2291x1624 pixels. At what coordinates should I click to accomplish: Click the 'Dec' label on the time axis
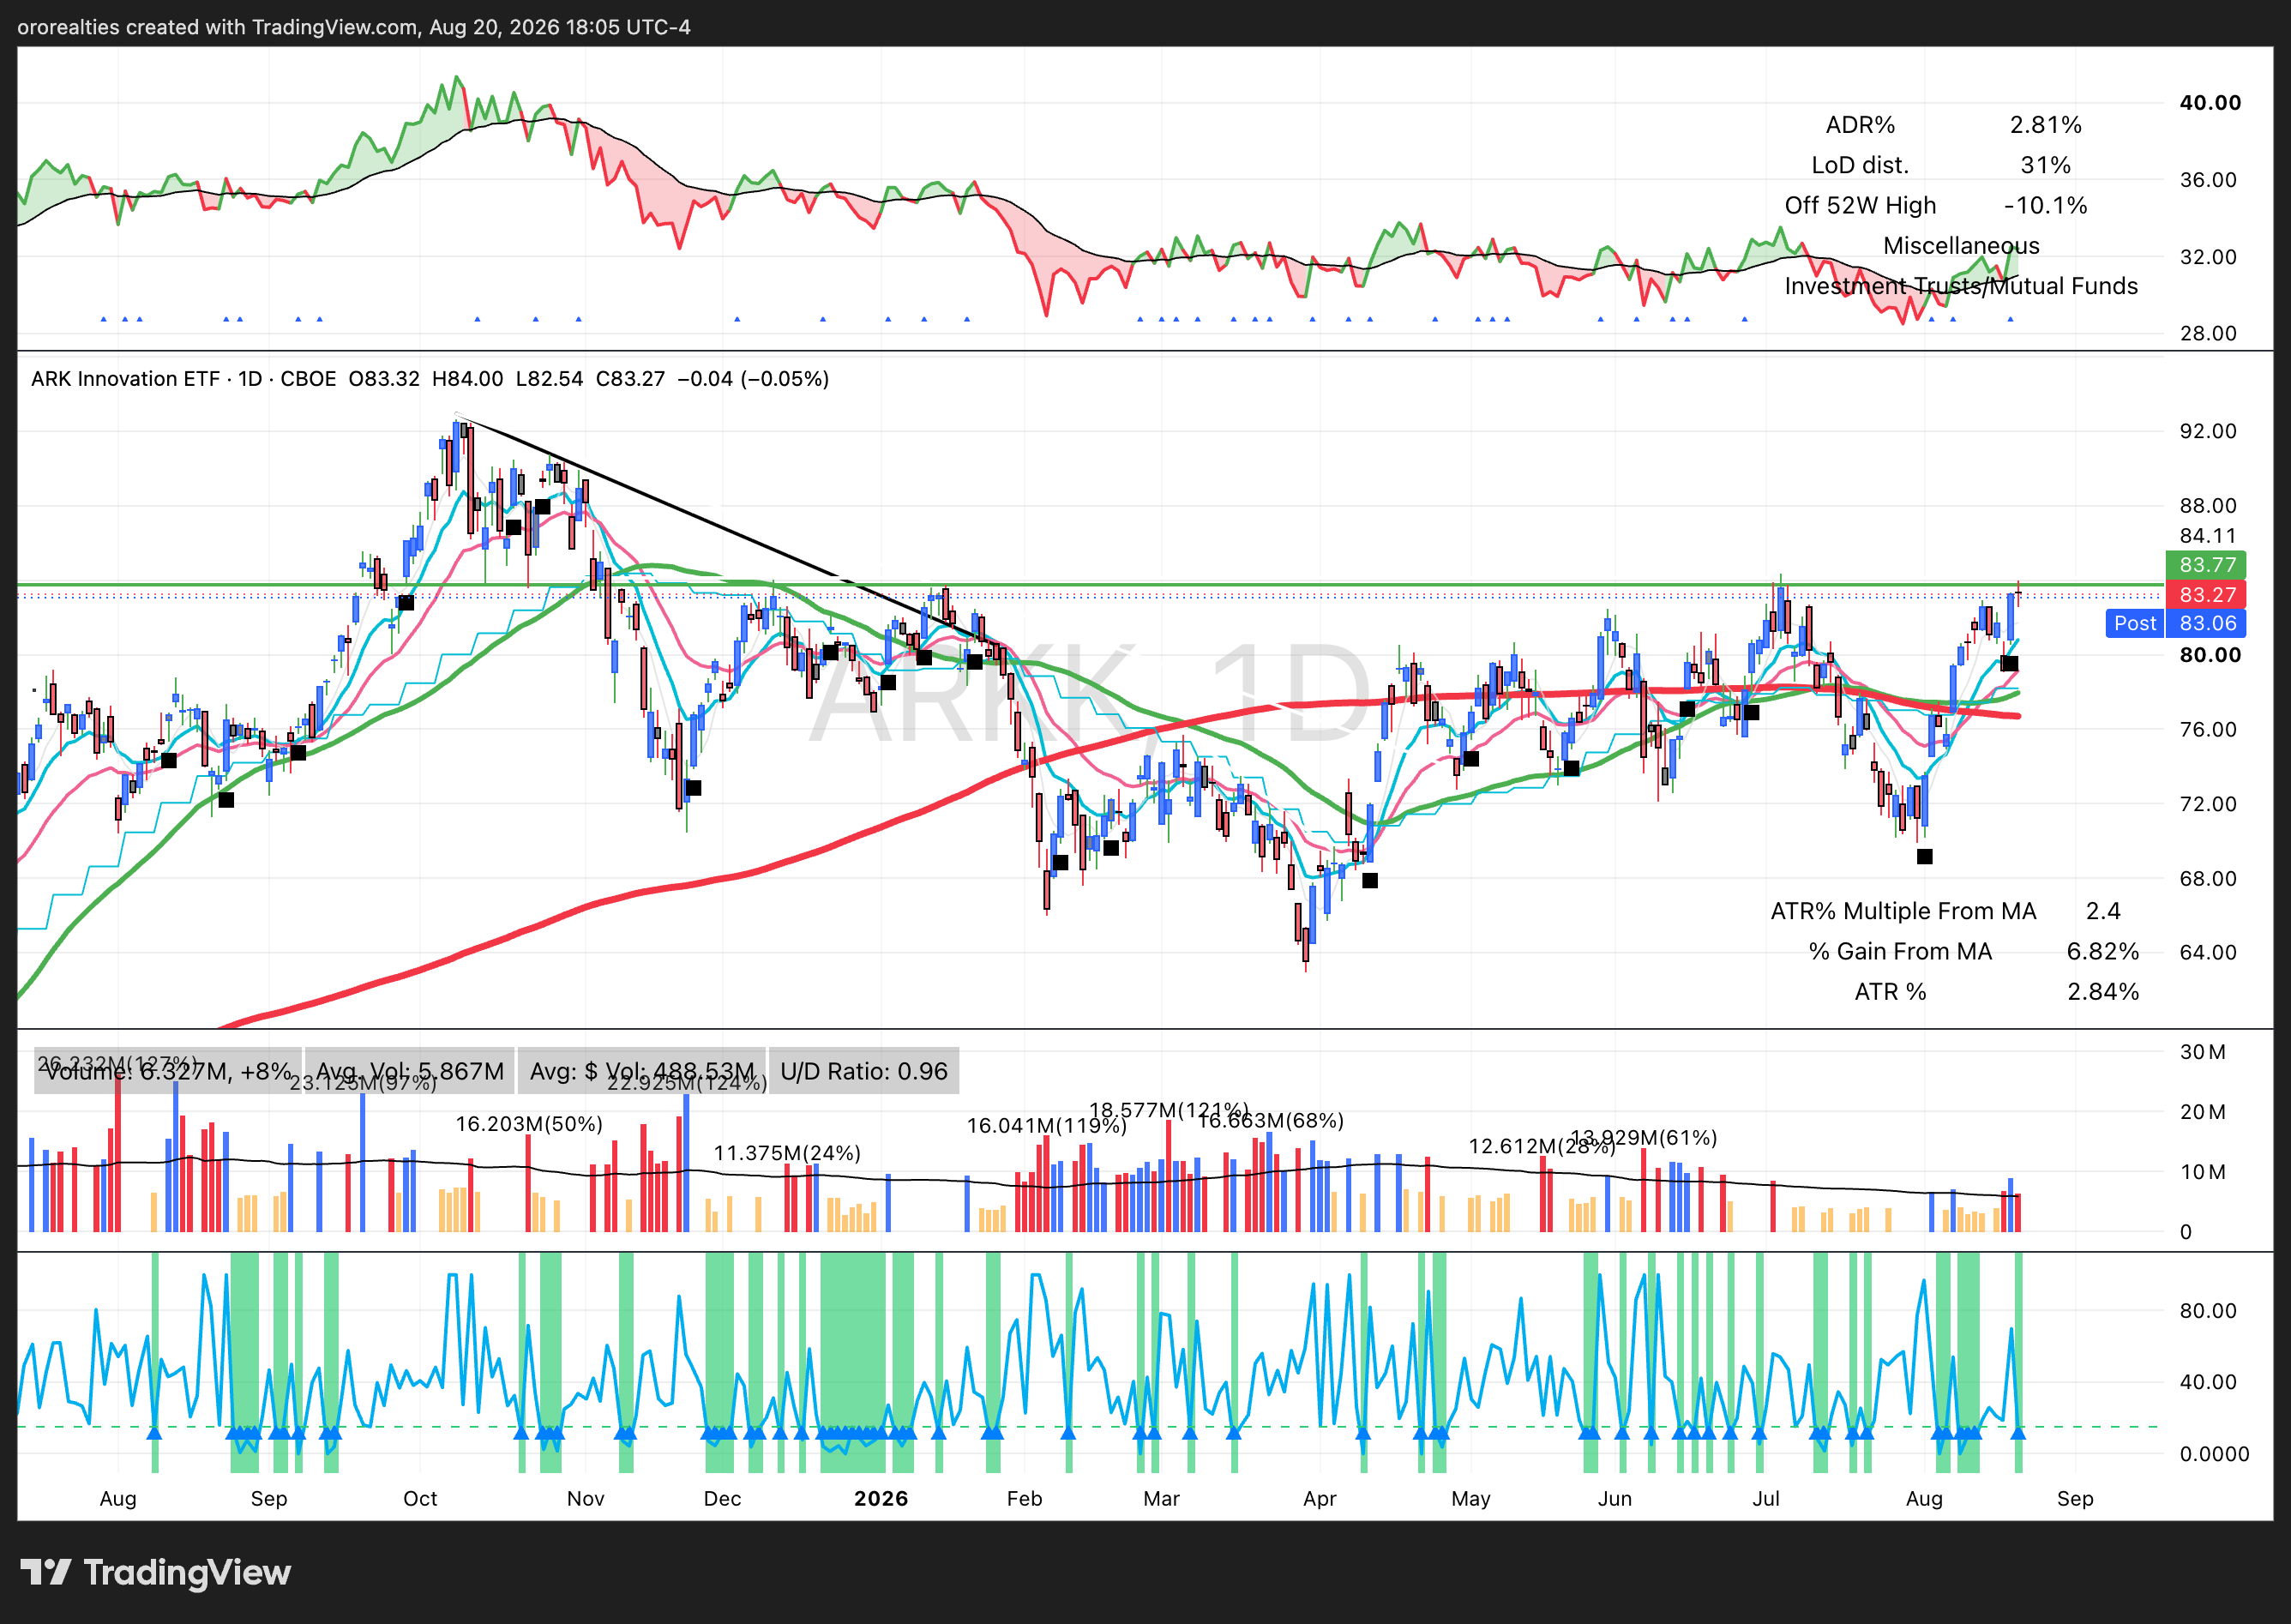[x=722, y=1499]
